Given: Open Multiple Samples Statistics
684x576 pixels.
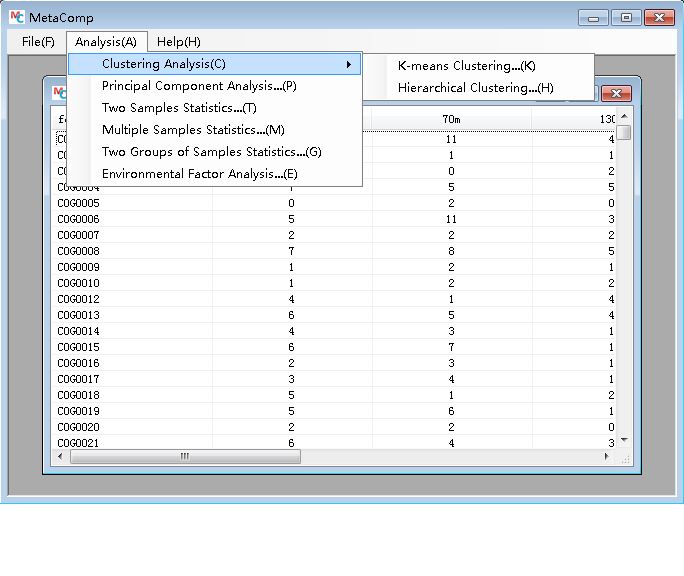Looking at the screenshot, I should click(x=193, y=130).
